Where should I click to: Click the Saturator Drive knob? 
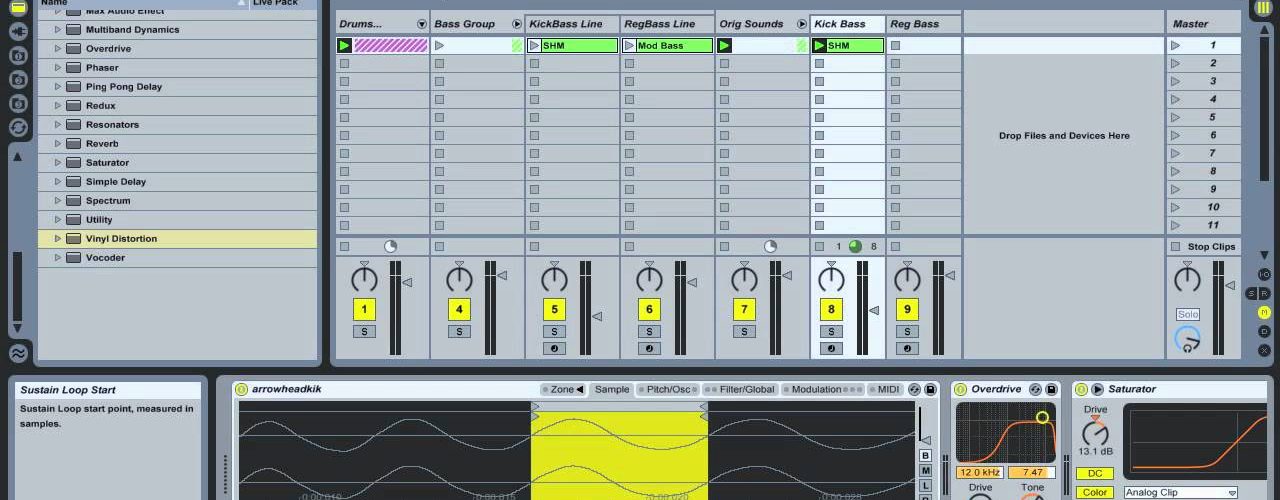(1095, 432)
